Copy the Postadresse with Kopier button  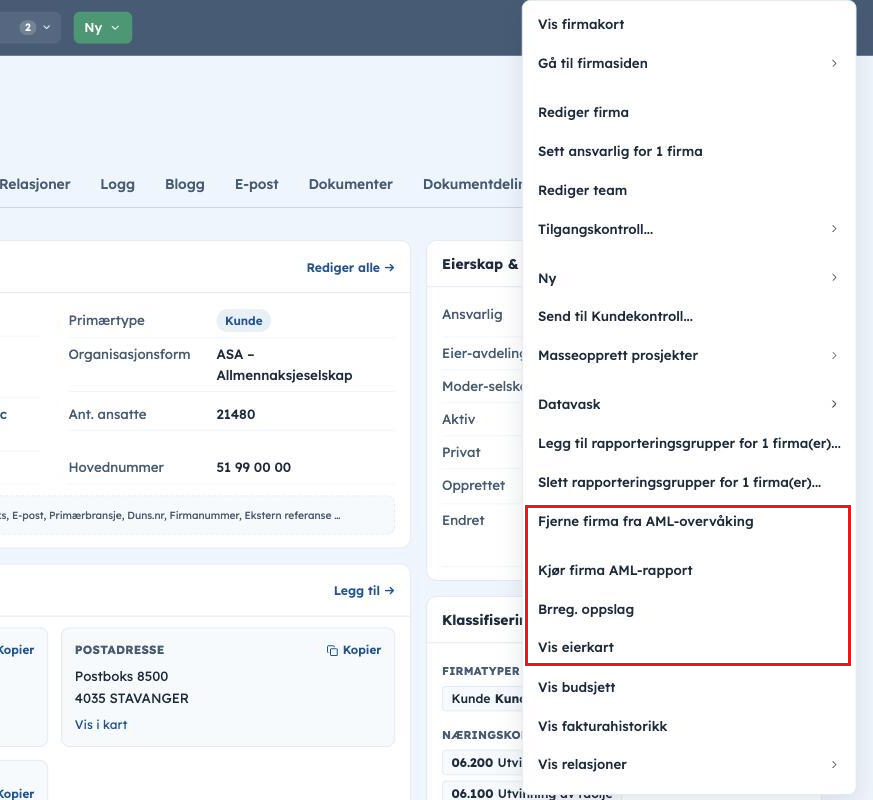click(354, 650)
